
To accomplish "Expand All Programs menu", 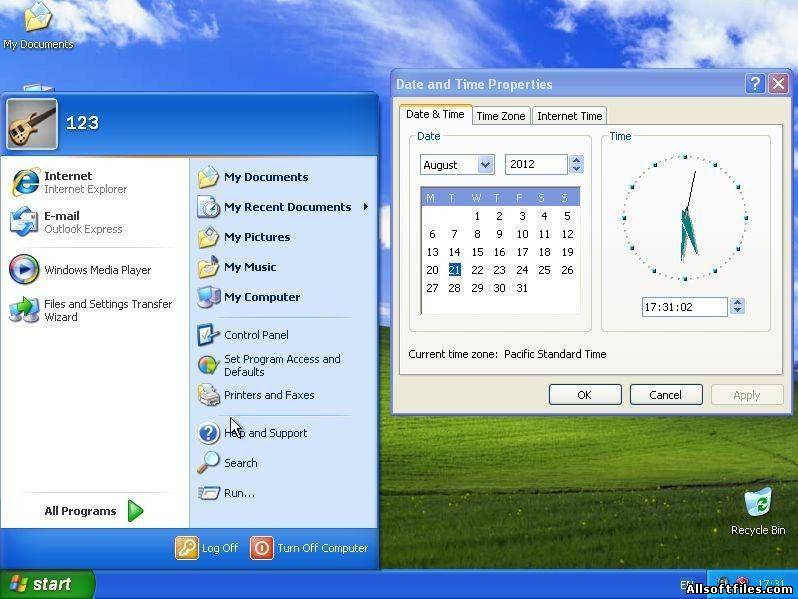I will pyautogui.click(x=94, y=511).
